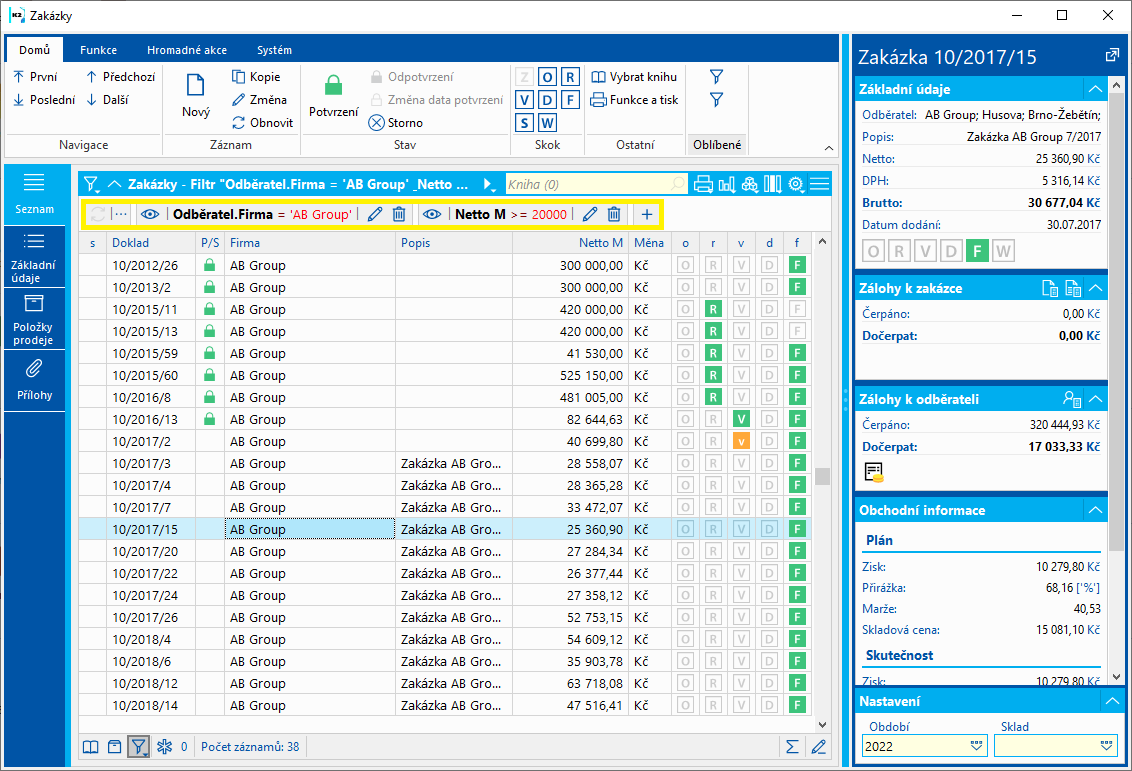Click the print icon in the list header
1132x771 pixels.
coord(703,184)
